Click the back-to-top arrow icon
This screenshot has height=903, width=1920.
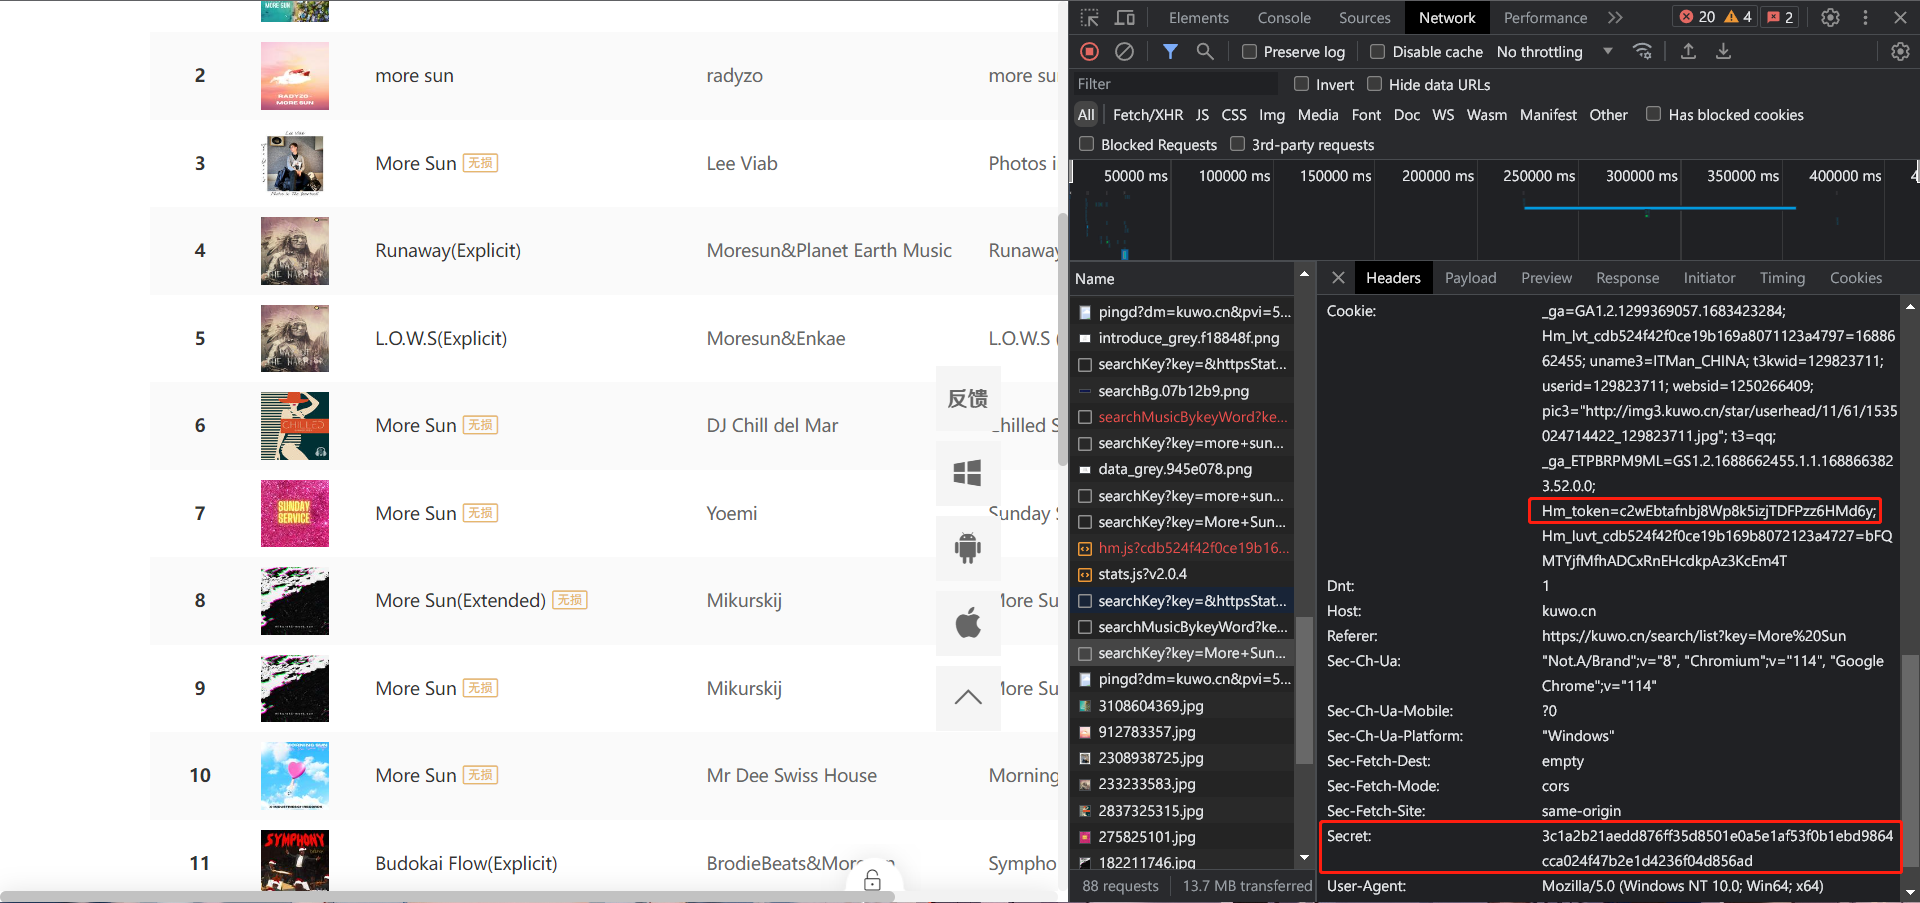point(968,698)
